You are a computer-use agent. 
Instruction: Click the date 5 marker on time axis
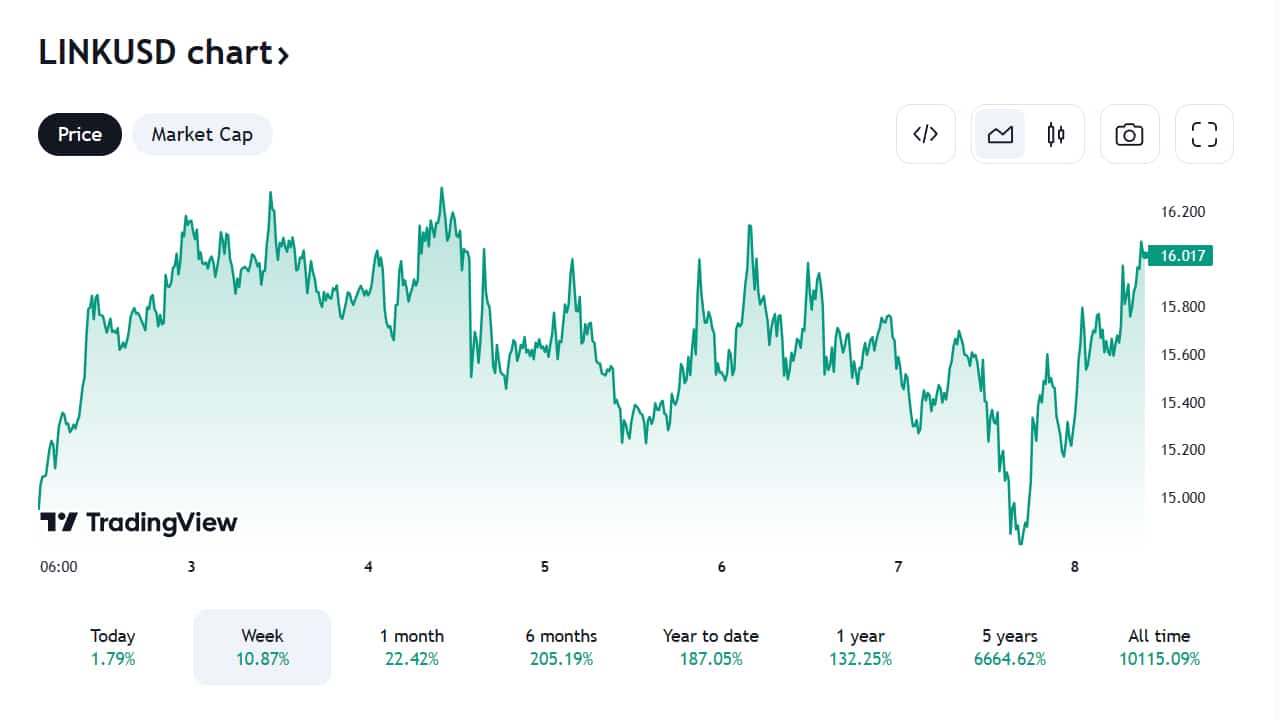[545, 567]
